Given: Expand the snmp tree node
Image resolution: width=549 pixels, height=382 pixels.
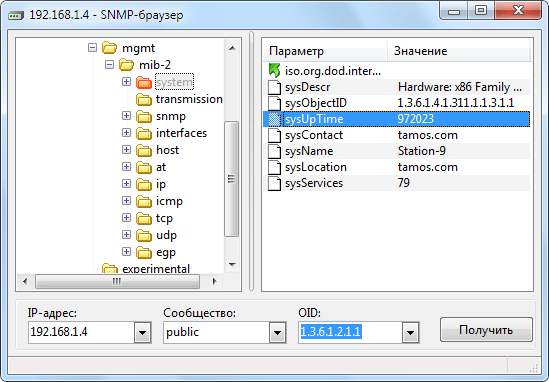Looking at the screenshot, I should click(126, 116).
